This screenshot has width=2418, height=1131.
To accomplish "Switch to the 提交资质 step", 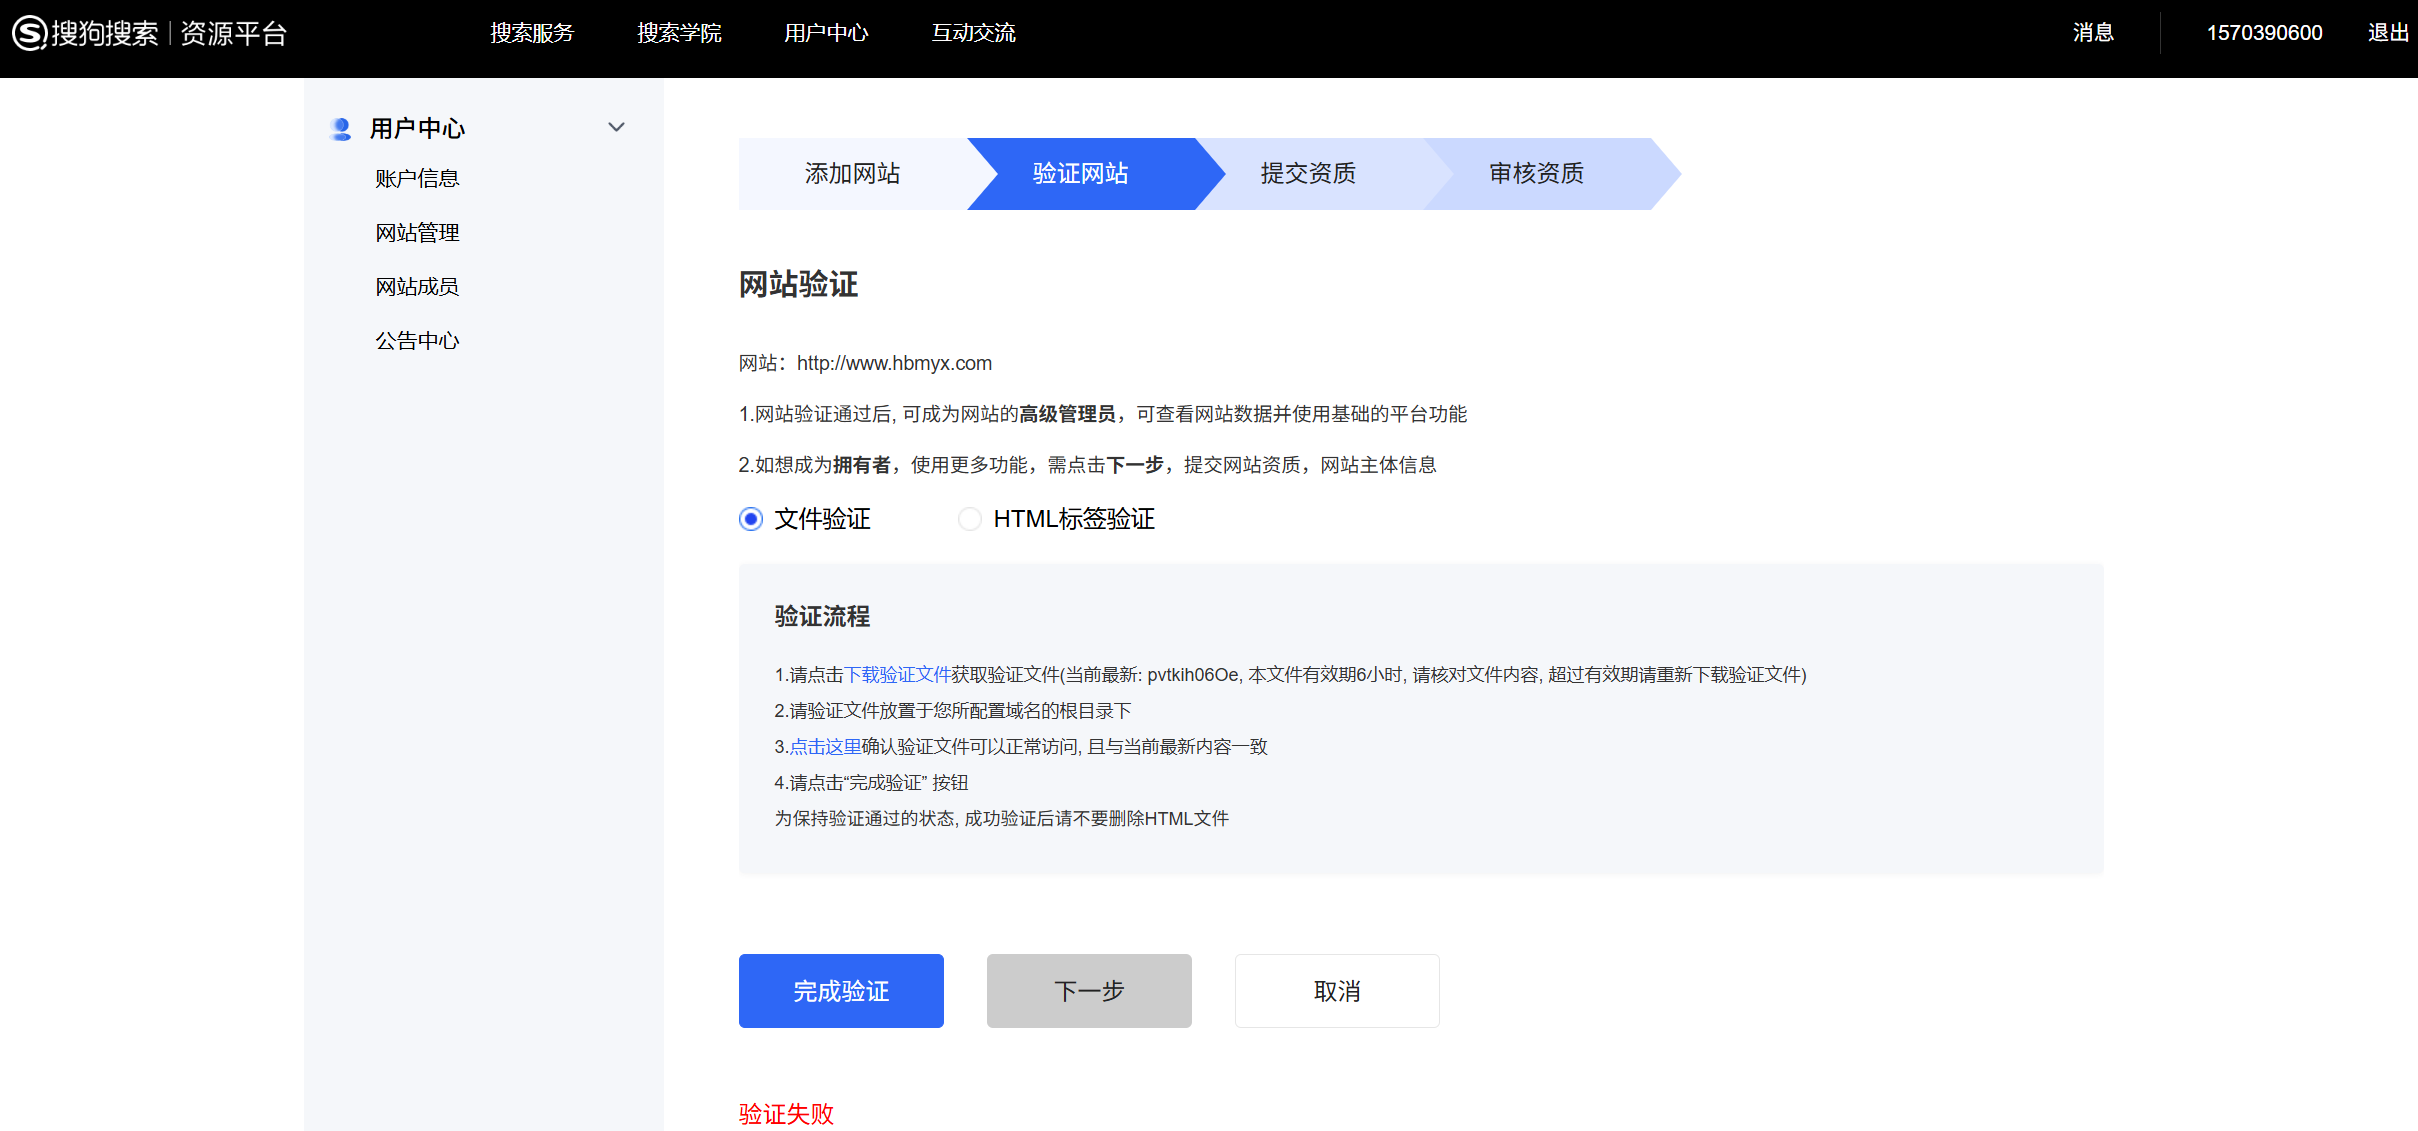I will pyautogui.click(x=1308, y=173).
